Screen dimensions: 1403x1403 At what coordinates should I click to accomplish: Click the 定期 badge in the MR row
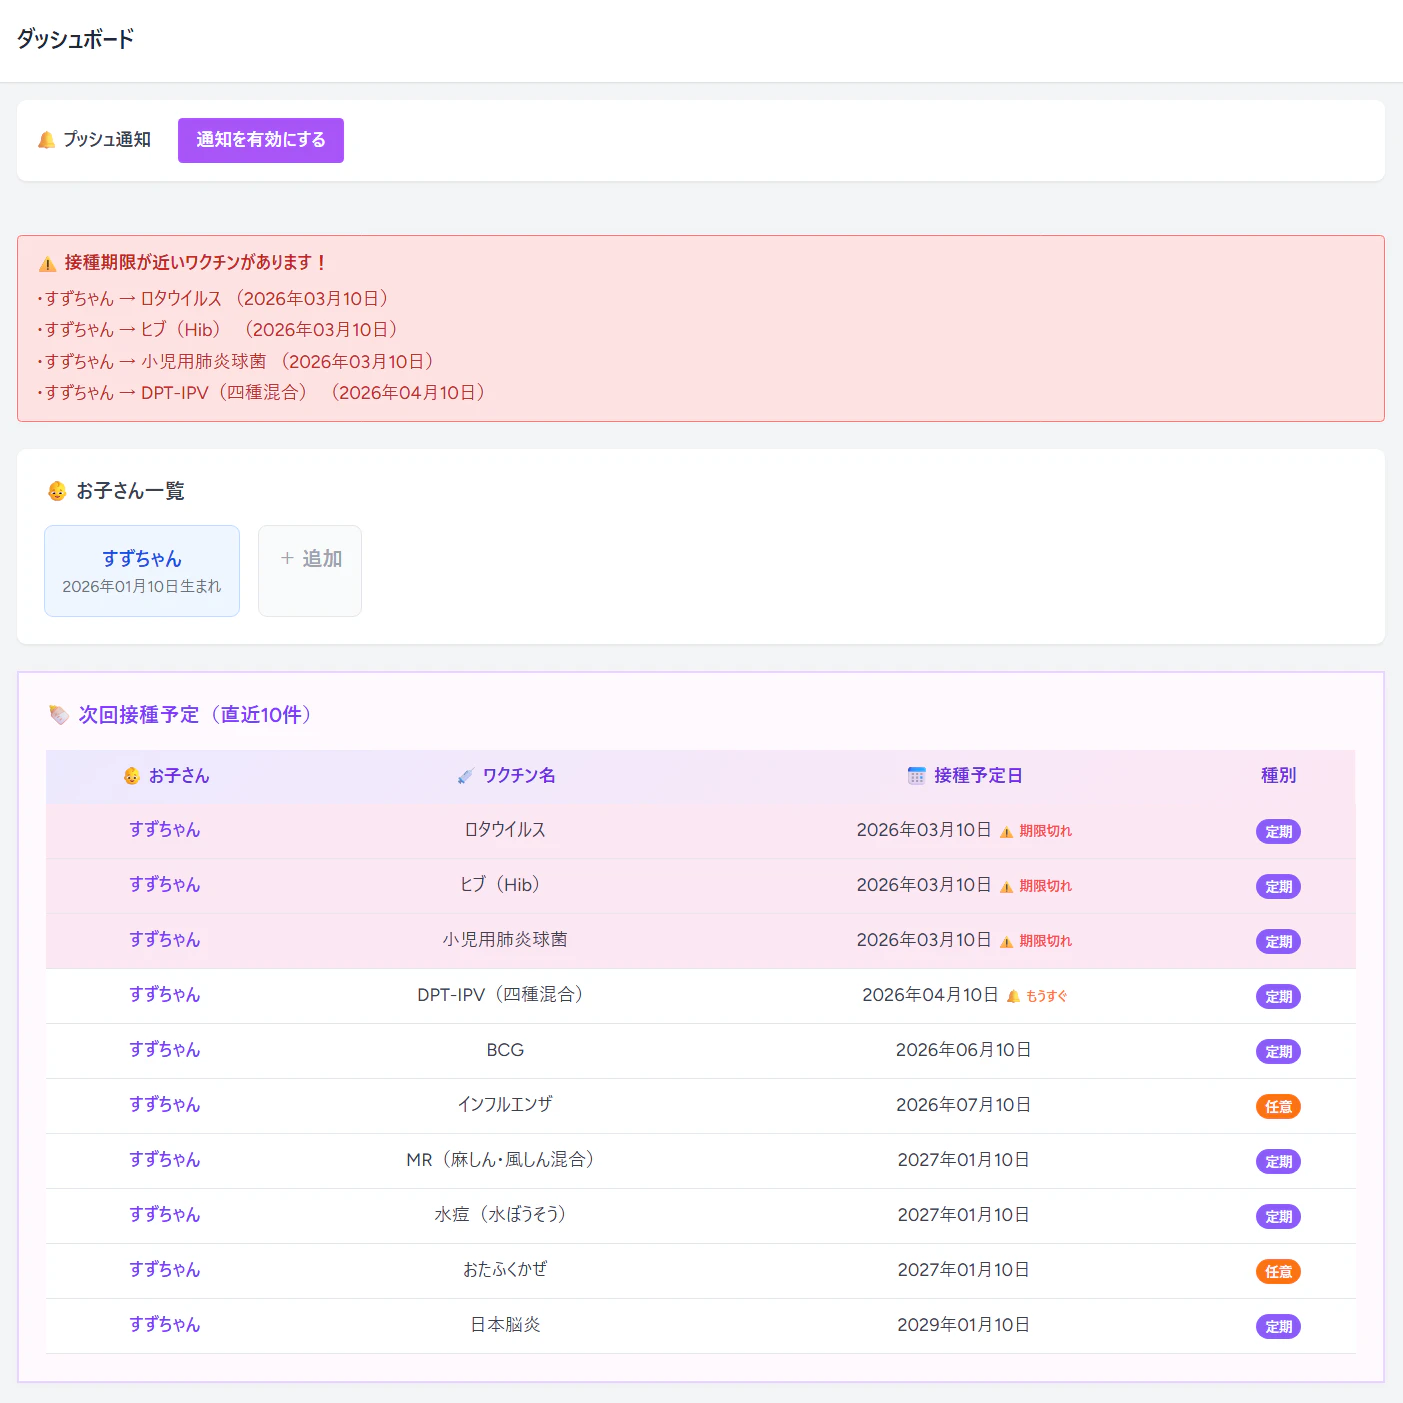pyautogui.click(x=1278, y=1162)
